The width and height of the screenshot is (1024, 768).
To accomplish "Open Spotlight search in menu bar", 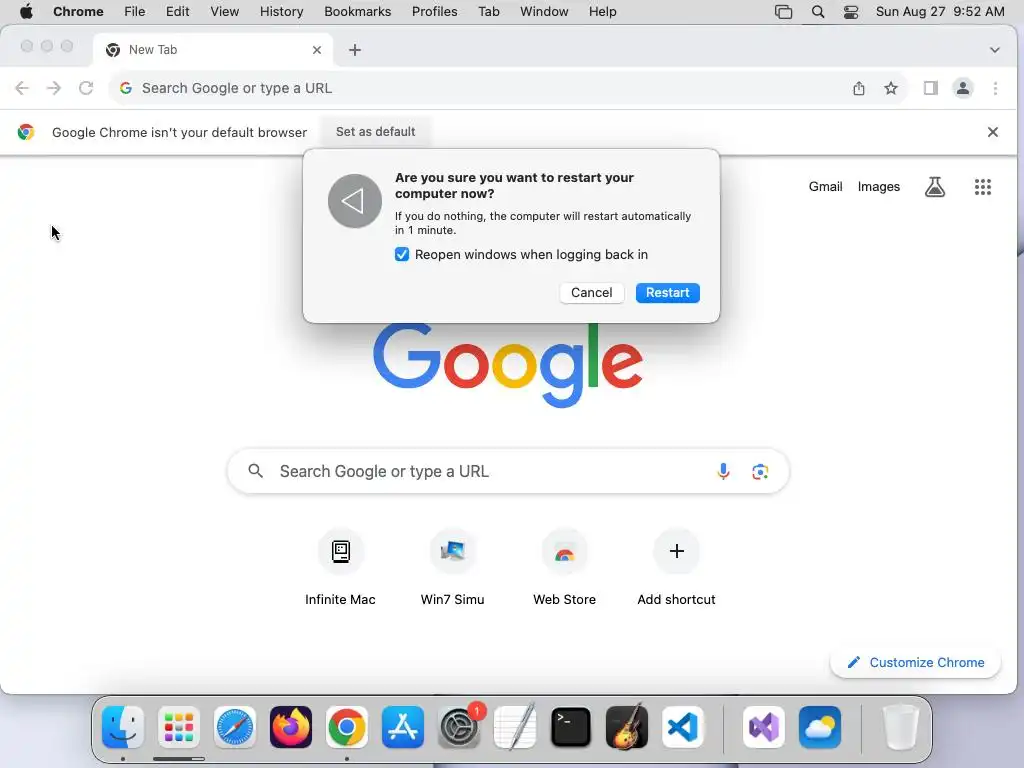I will coord(818,12).
